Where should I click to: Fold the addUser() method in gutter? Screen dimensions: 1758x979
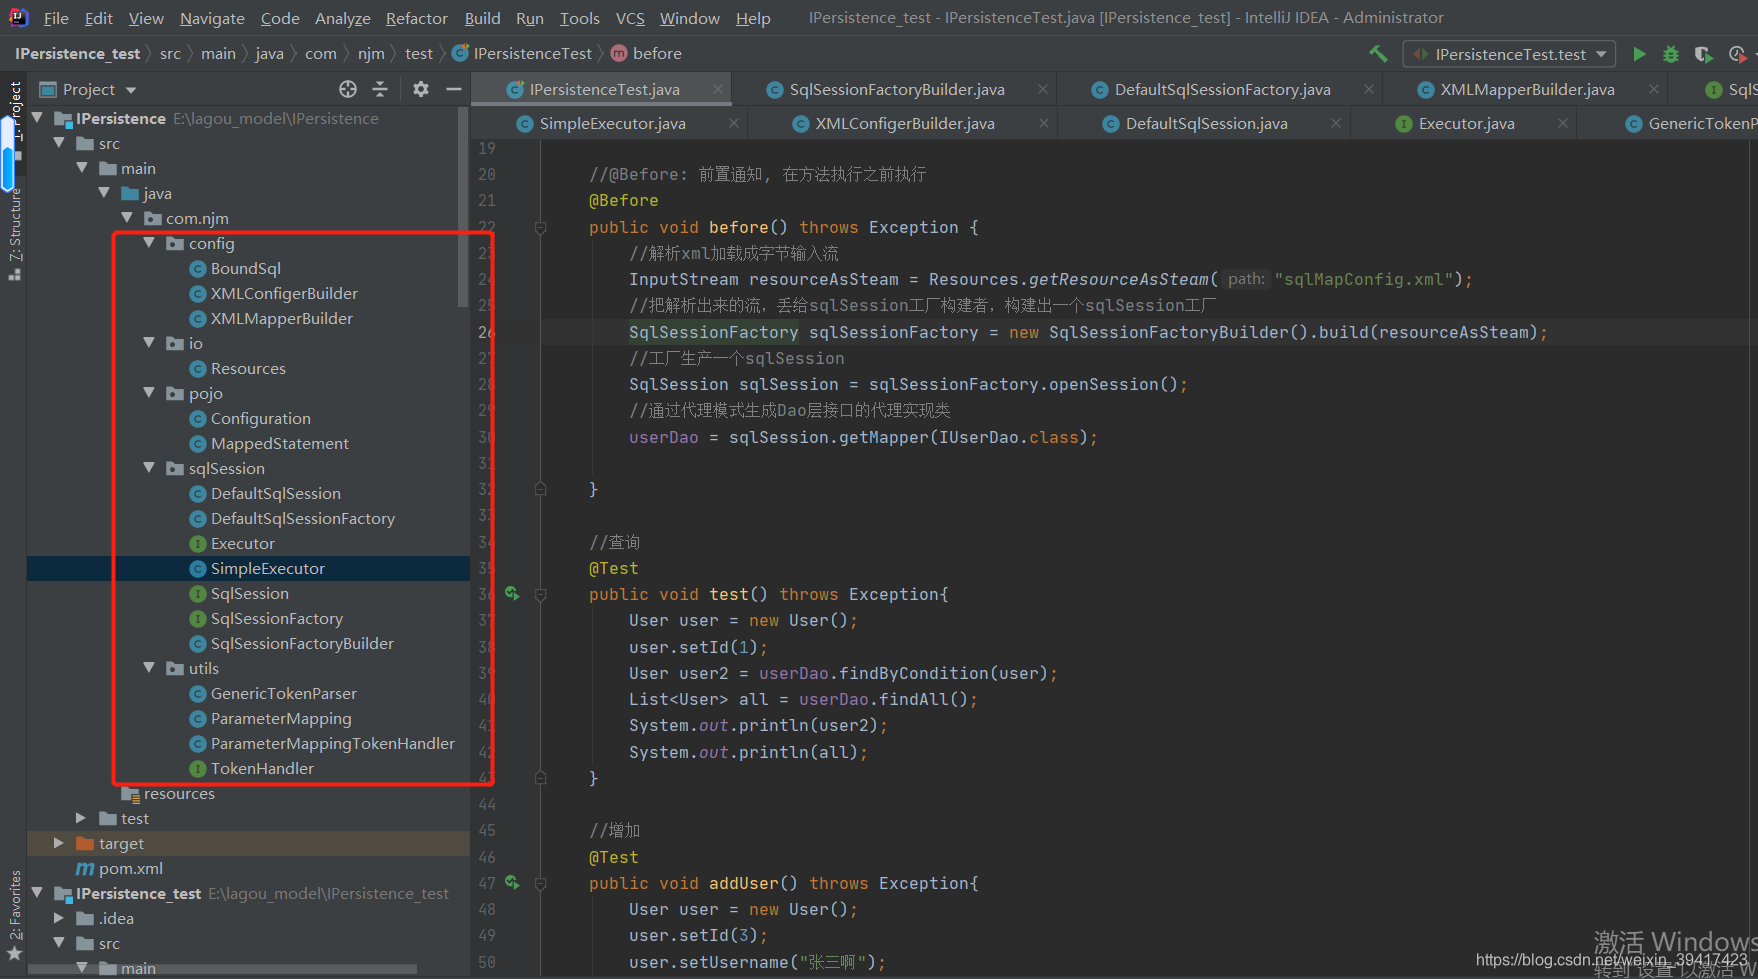point(540,884)
